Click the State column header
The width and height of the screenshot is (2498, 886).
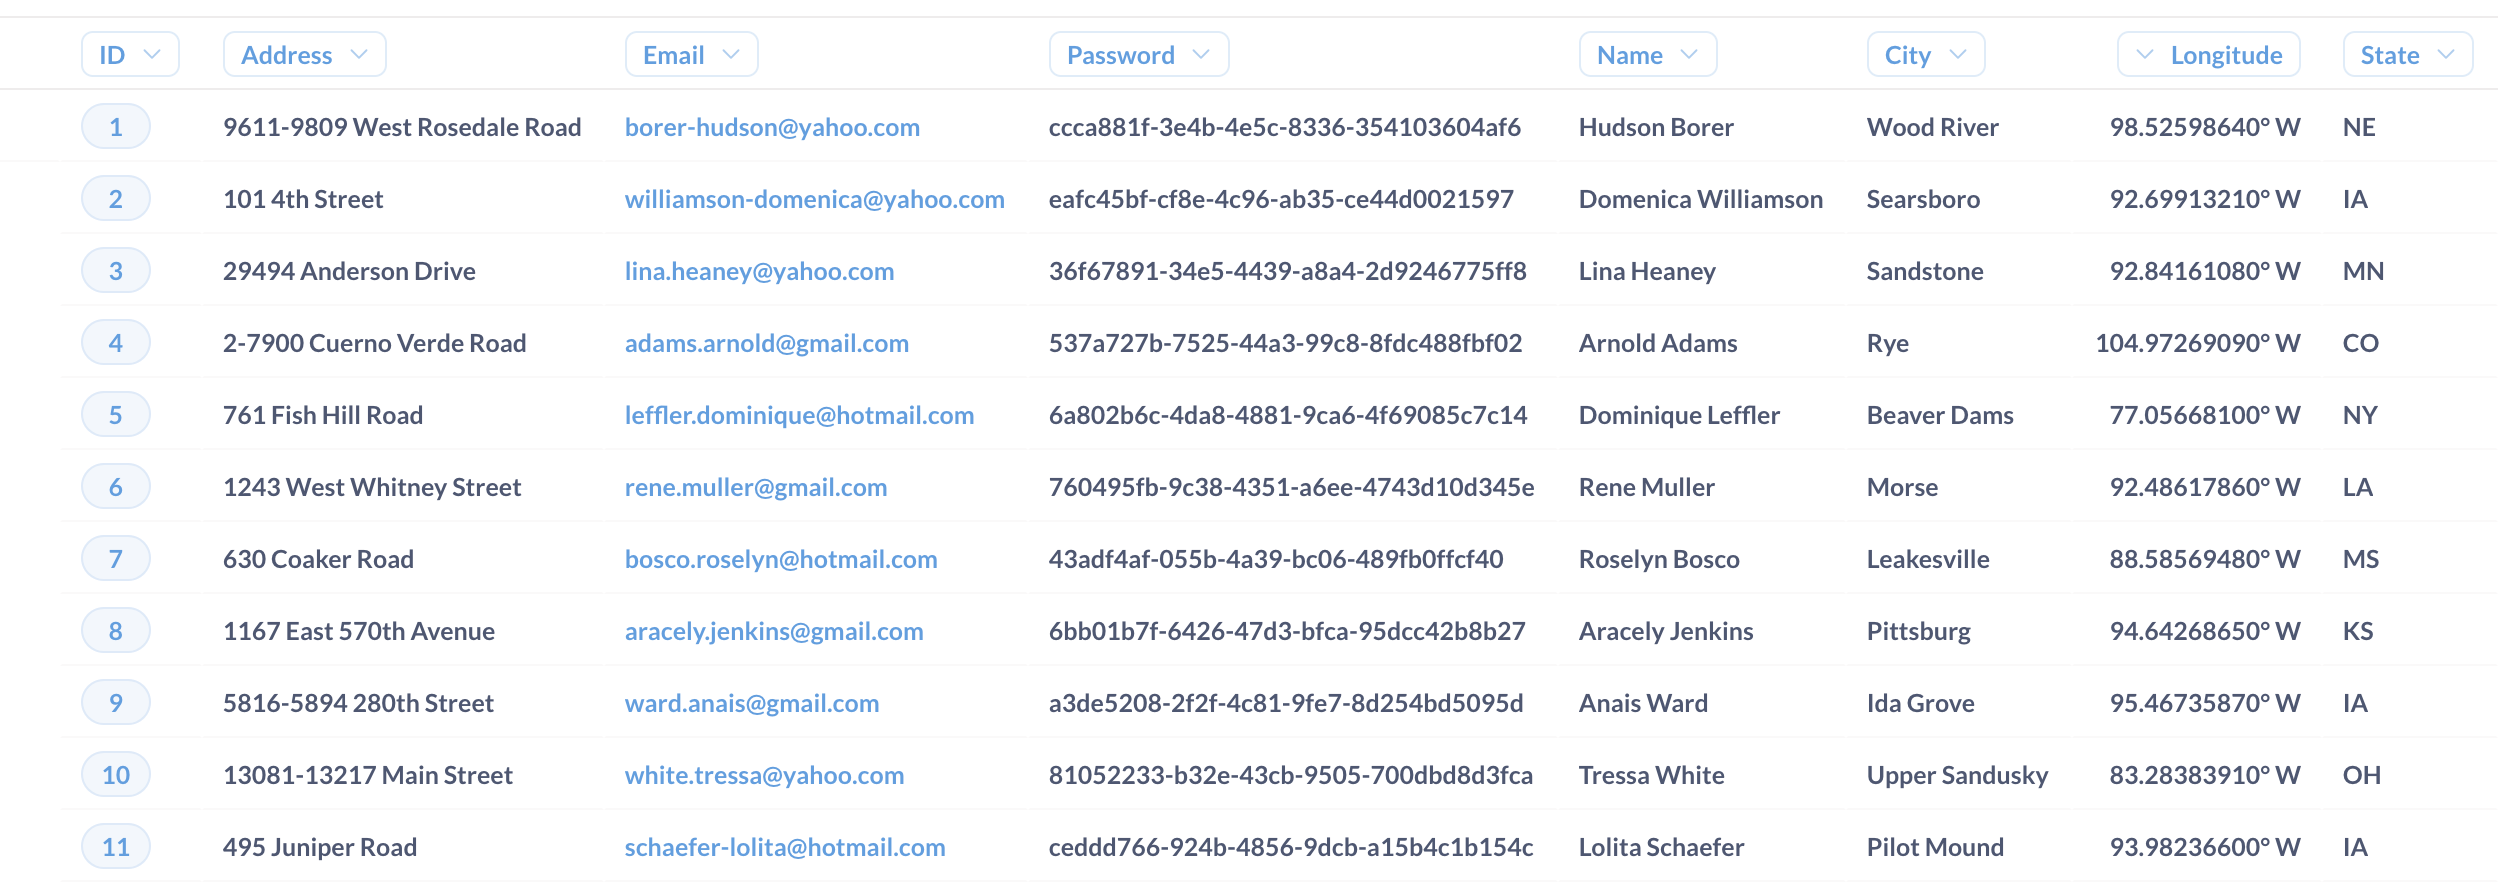point(2407,55)
